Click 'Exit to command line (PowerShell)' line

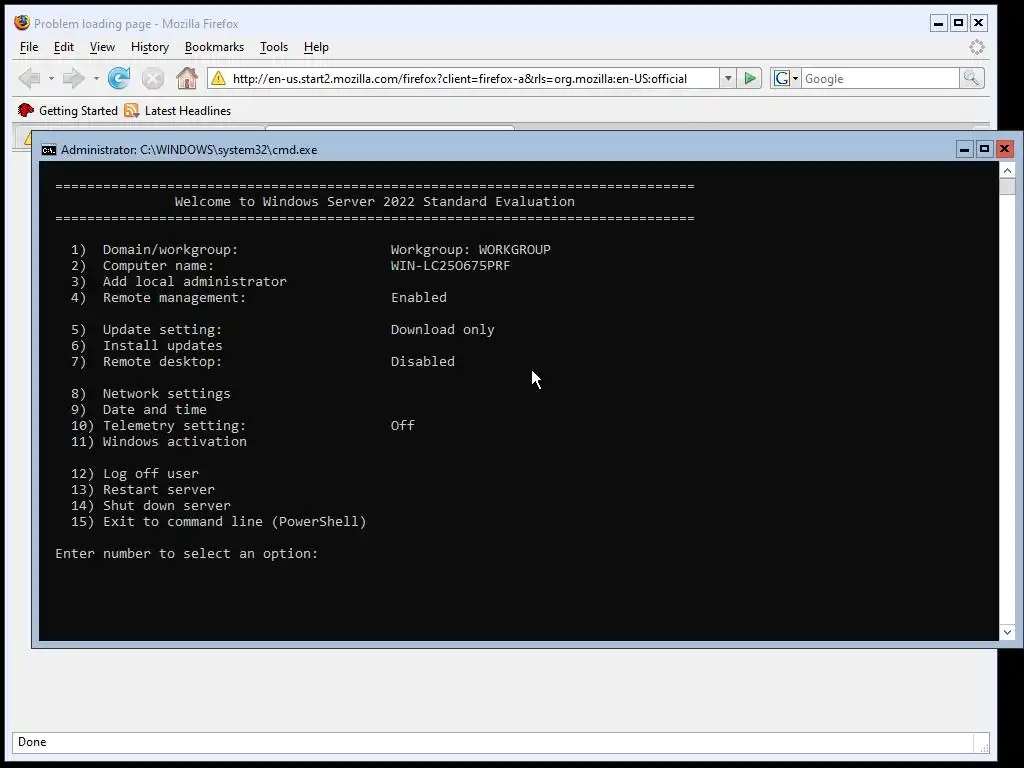pyautogui.click(x=234, y=522)
